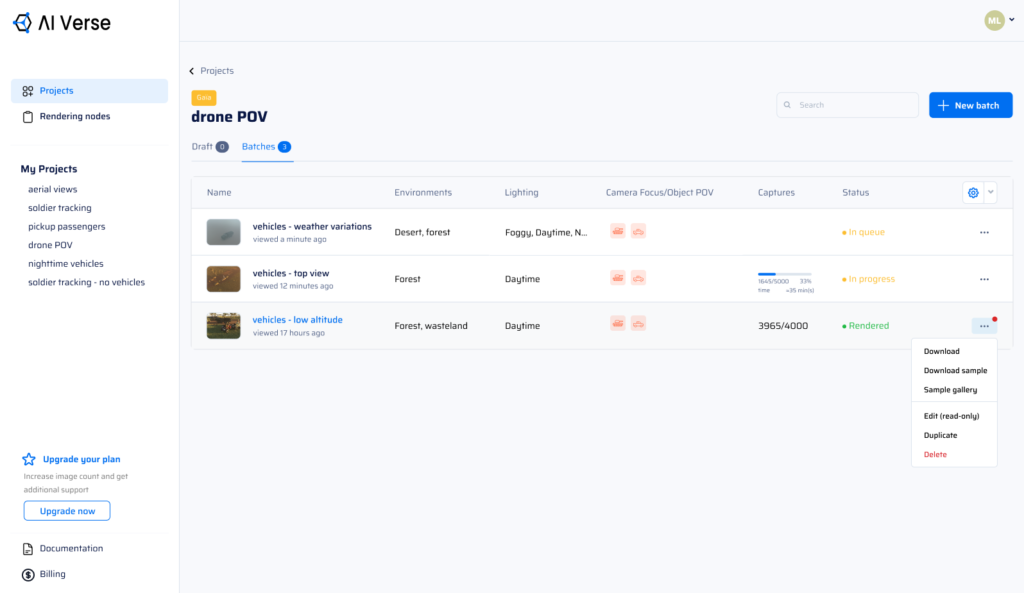
Task: Click first camera focus icon in low altitude row
Action: 618,324
